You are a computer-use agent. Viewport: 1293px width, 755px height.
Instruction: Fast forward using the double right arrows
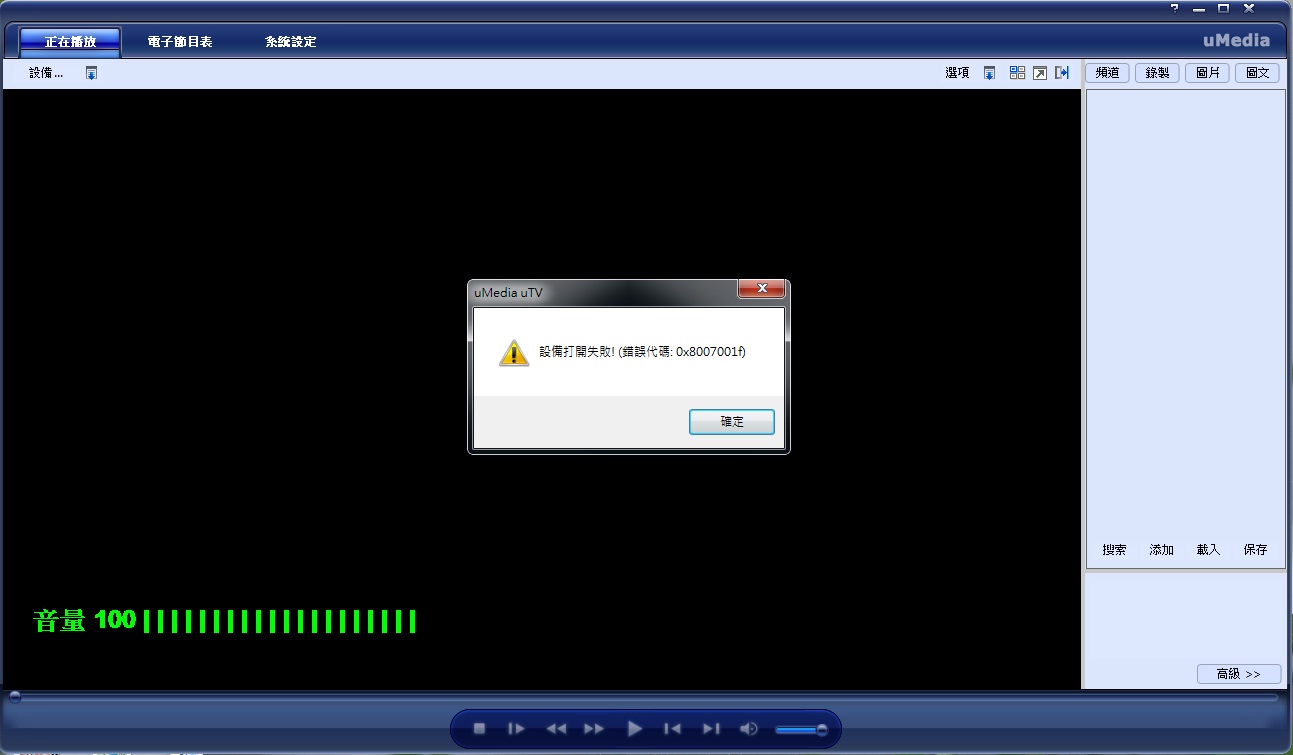coord(594,729)
